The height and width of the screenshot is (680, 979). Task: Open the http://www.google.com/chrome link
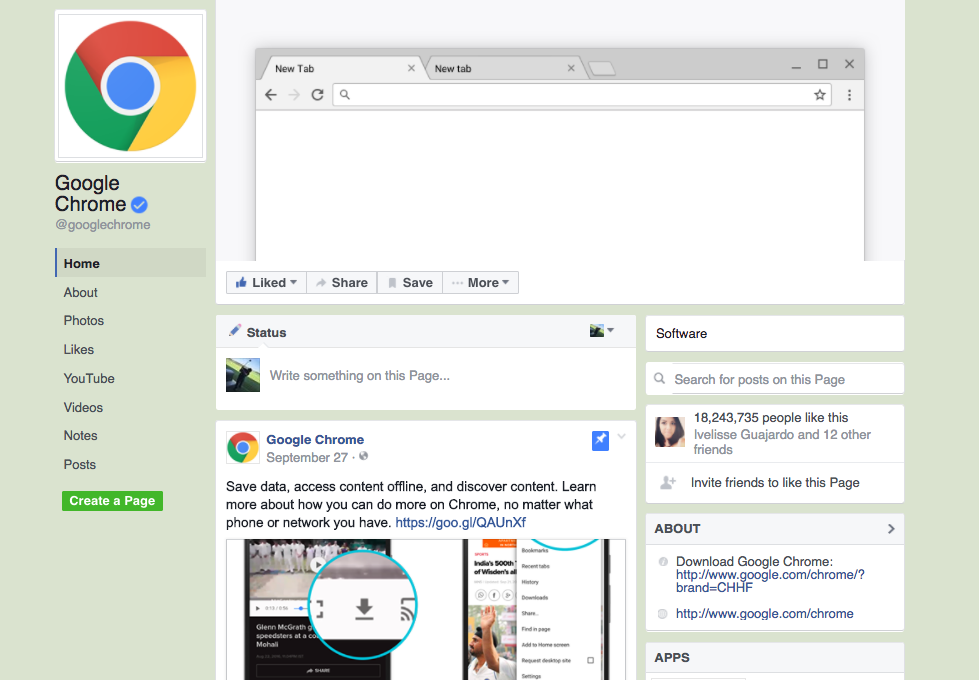click(x=764, y=614)
